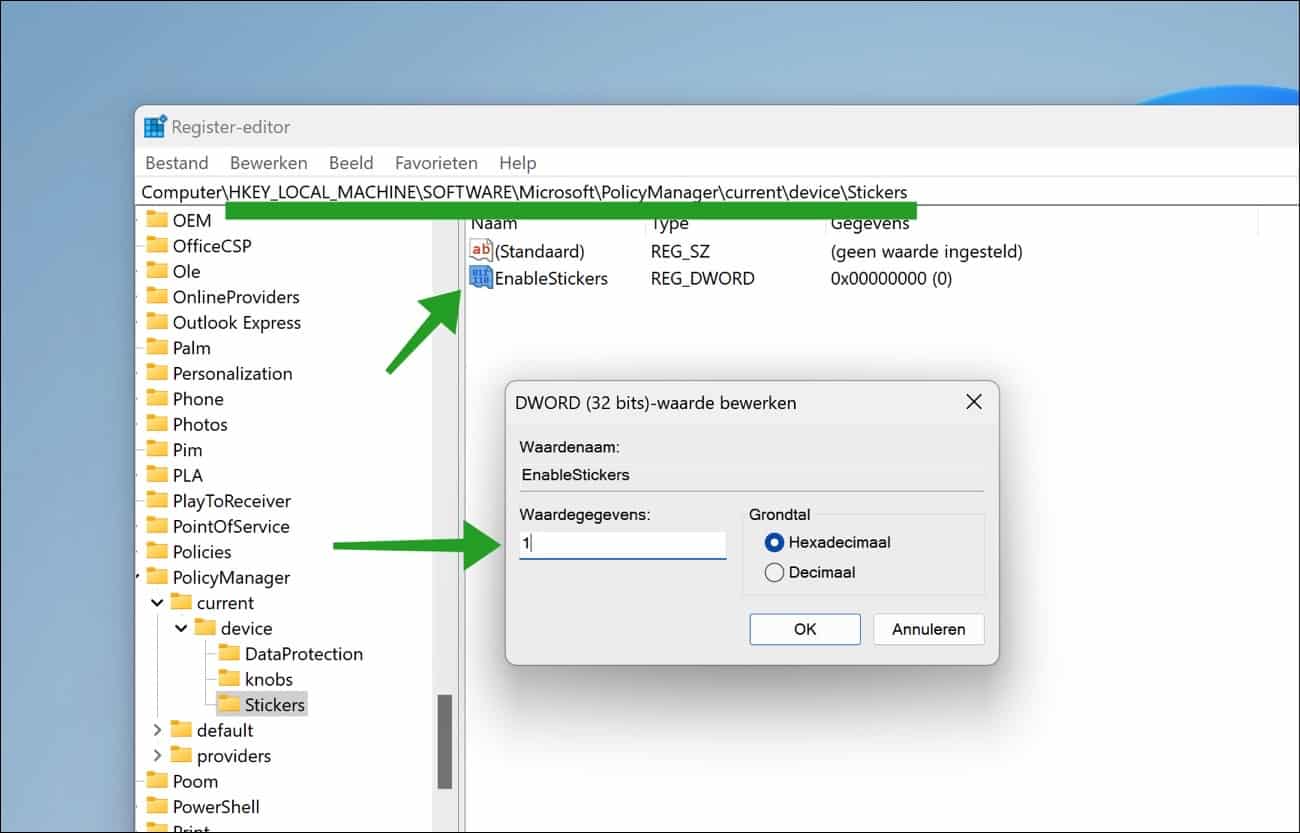Select the DataProtection folder icon
The width and height of the screenshot is (1300, 833).
(229, 654)
